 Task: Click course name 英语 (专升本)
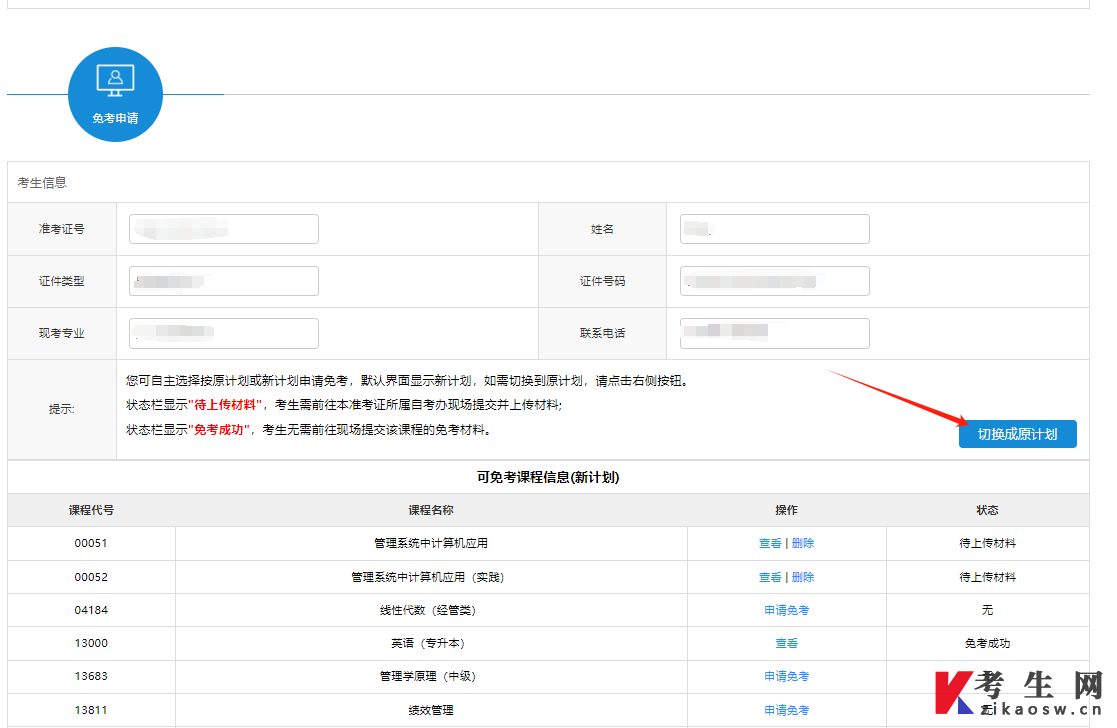click(427, 643)
